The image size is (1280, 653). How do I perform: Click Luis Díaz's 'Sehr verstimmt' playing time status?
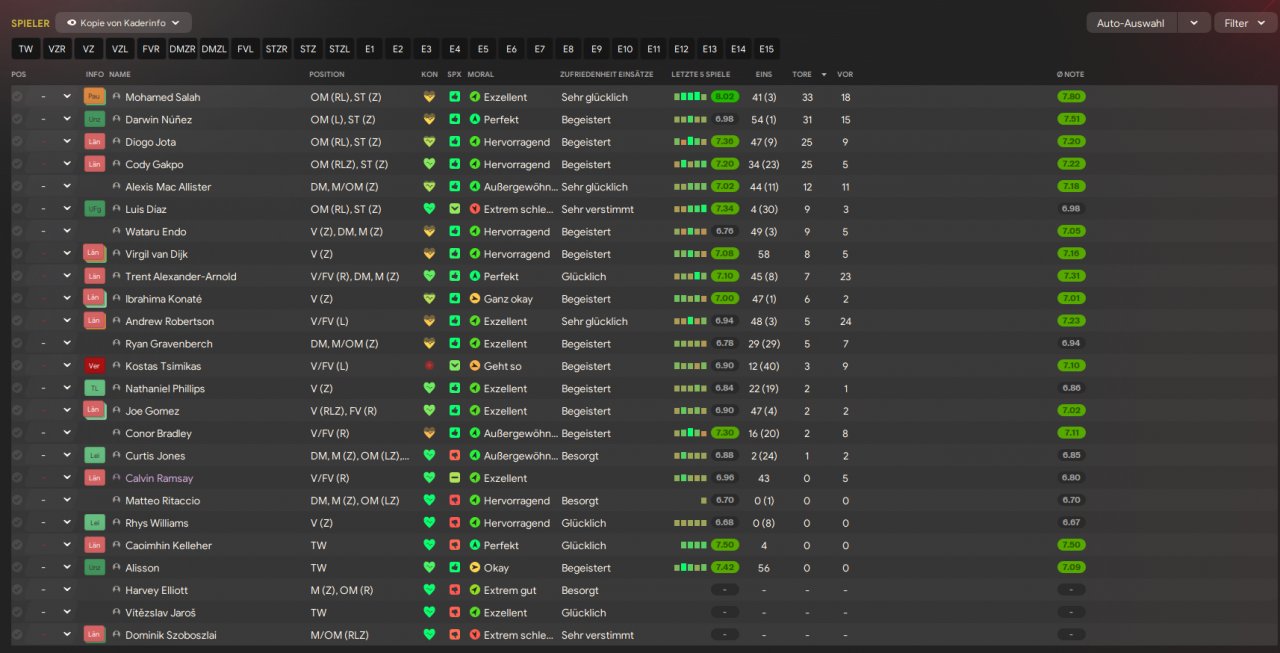coord(598,209)
